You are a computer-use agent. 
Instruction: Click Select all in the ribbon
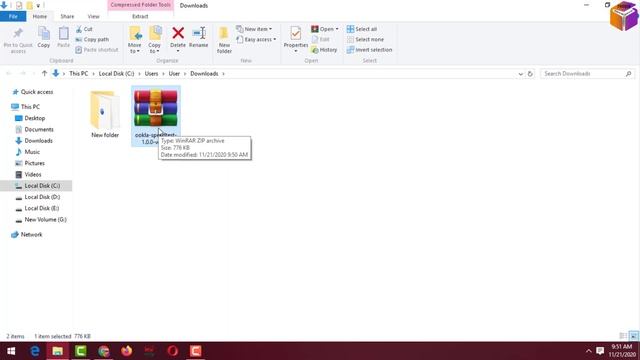click(x=362, y=29)
